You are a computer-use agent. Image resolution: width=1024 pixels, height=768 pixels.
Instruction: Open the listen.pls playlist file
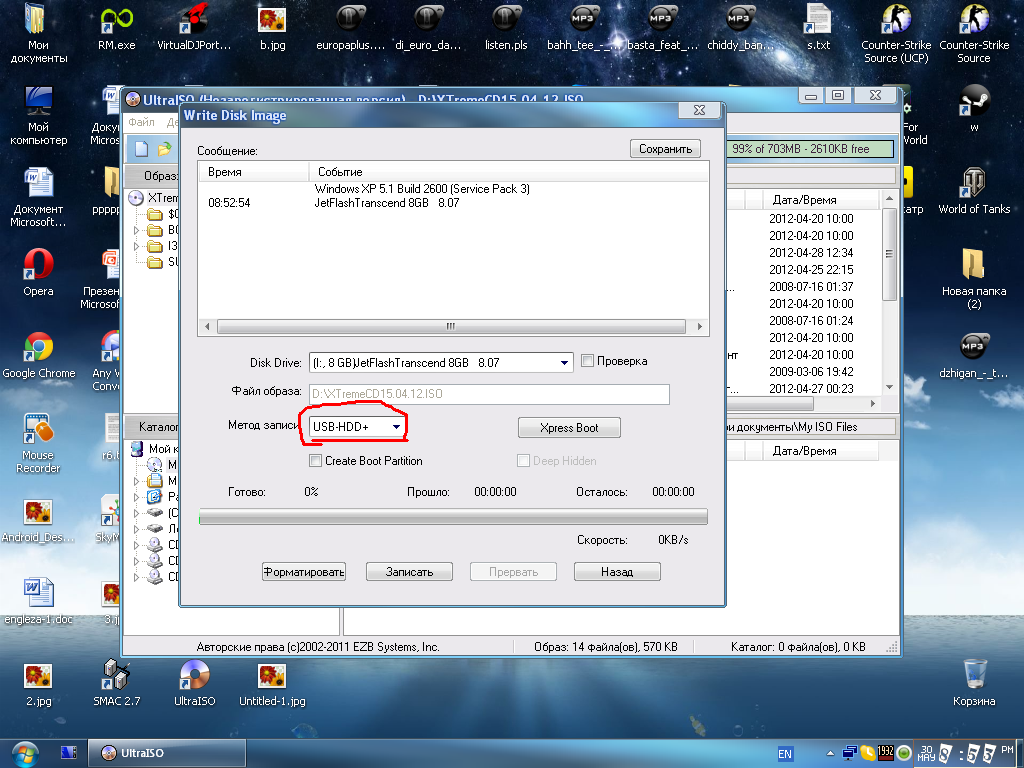(506, 26)
